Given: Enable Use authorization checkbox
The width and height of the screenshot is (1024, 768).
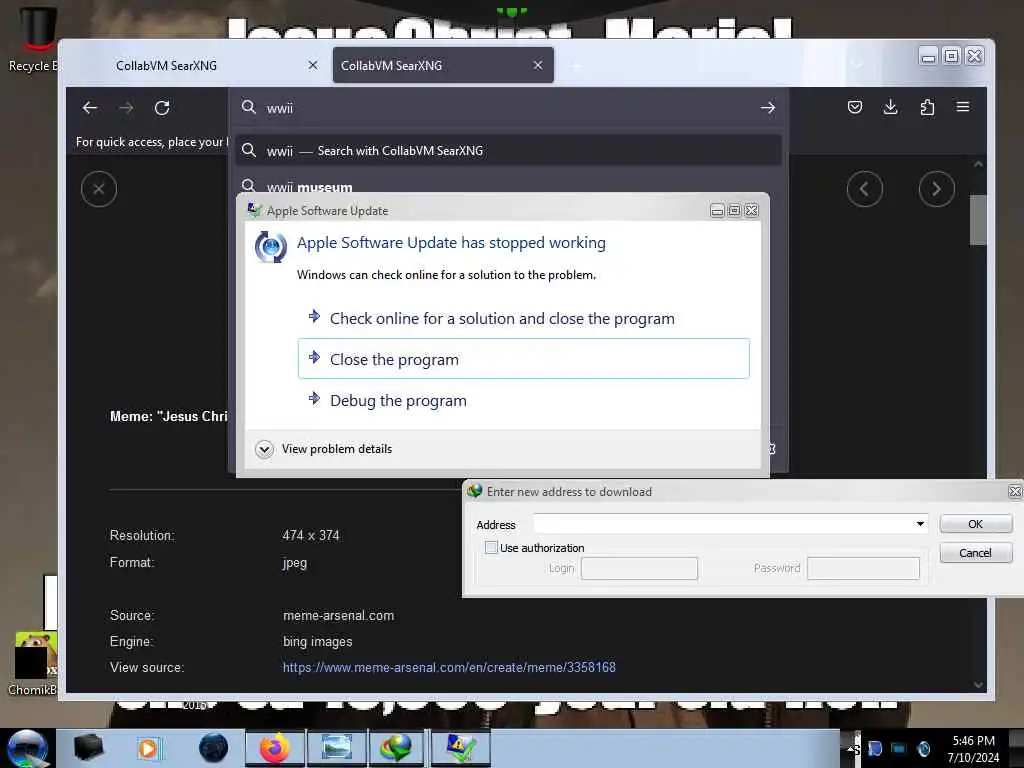Looking at the screenshot, I should 491,547.
